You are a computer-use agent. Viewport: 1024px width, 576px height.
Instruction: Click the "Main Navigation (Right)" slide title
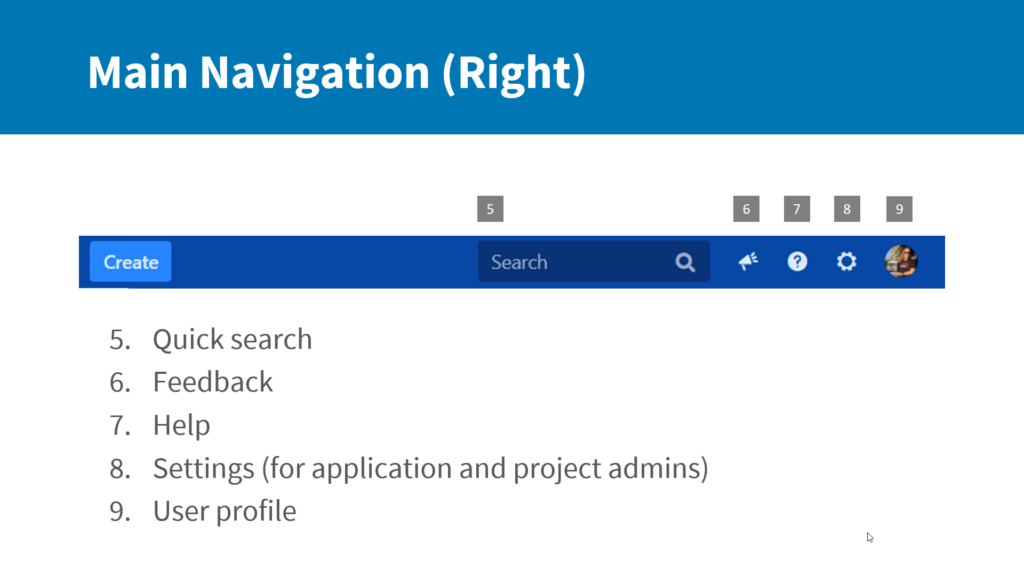337,72
